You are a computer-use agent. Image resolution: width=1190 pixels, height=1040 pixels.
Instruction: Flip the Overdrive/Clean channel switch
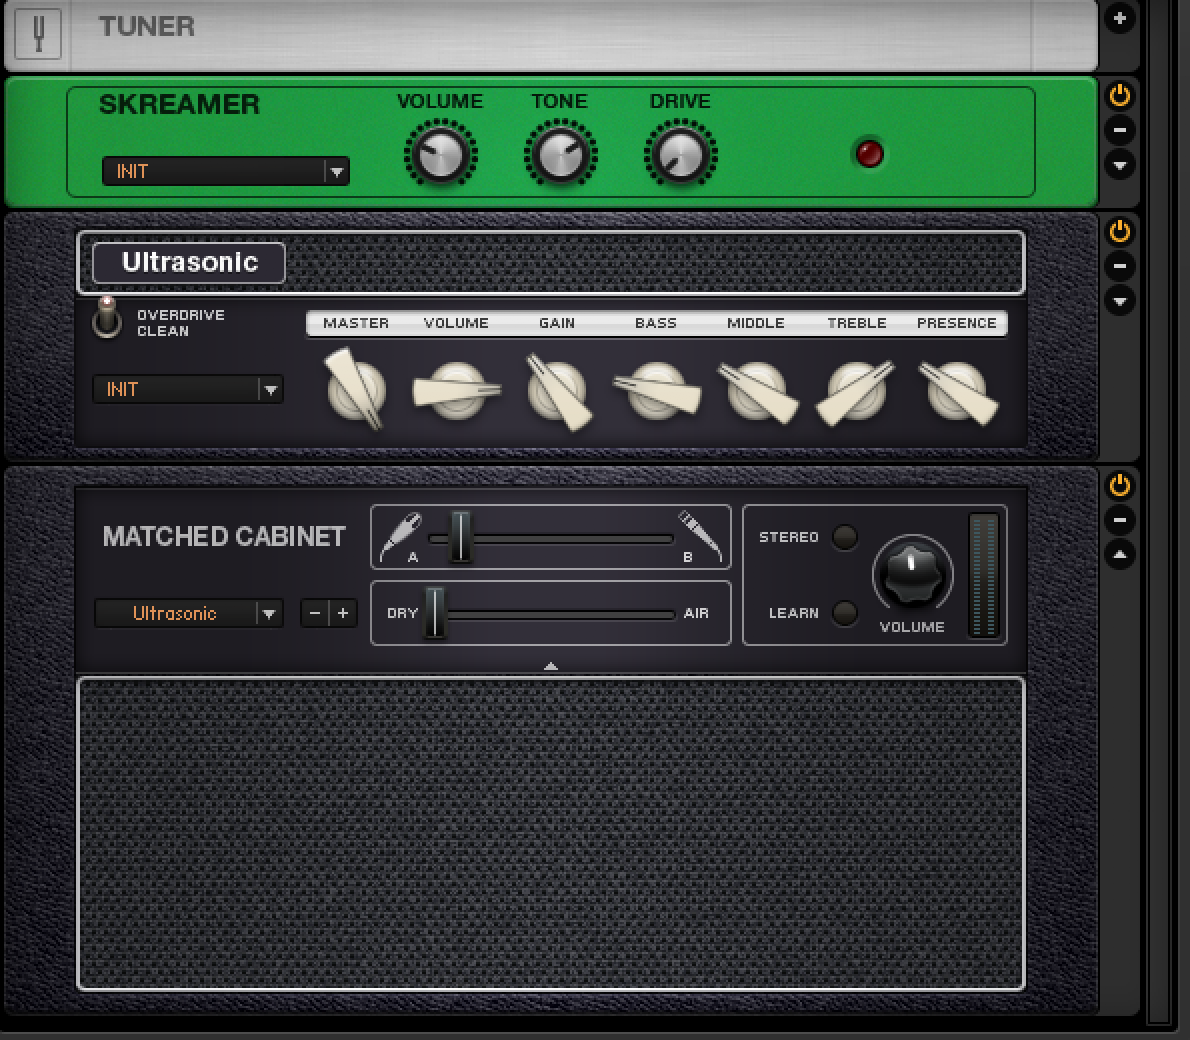107,318
